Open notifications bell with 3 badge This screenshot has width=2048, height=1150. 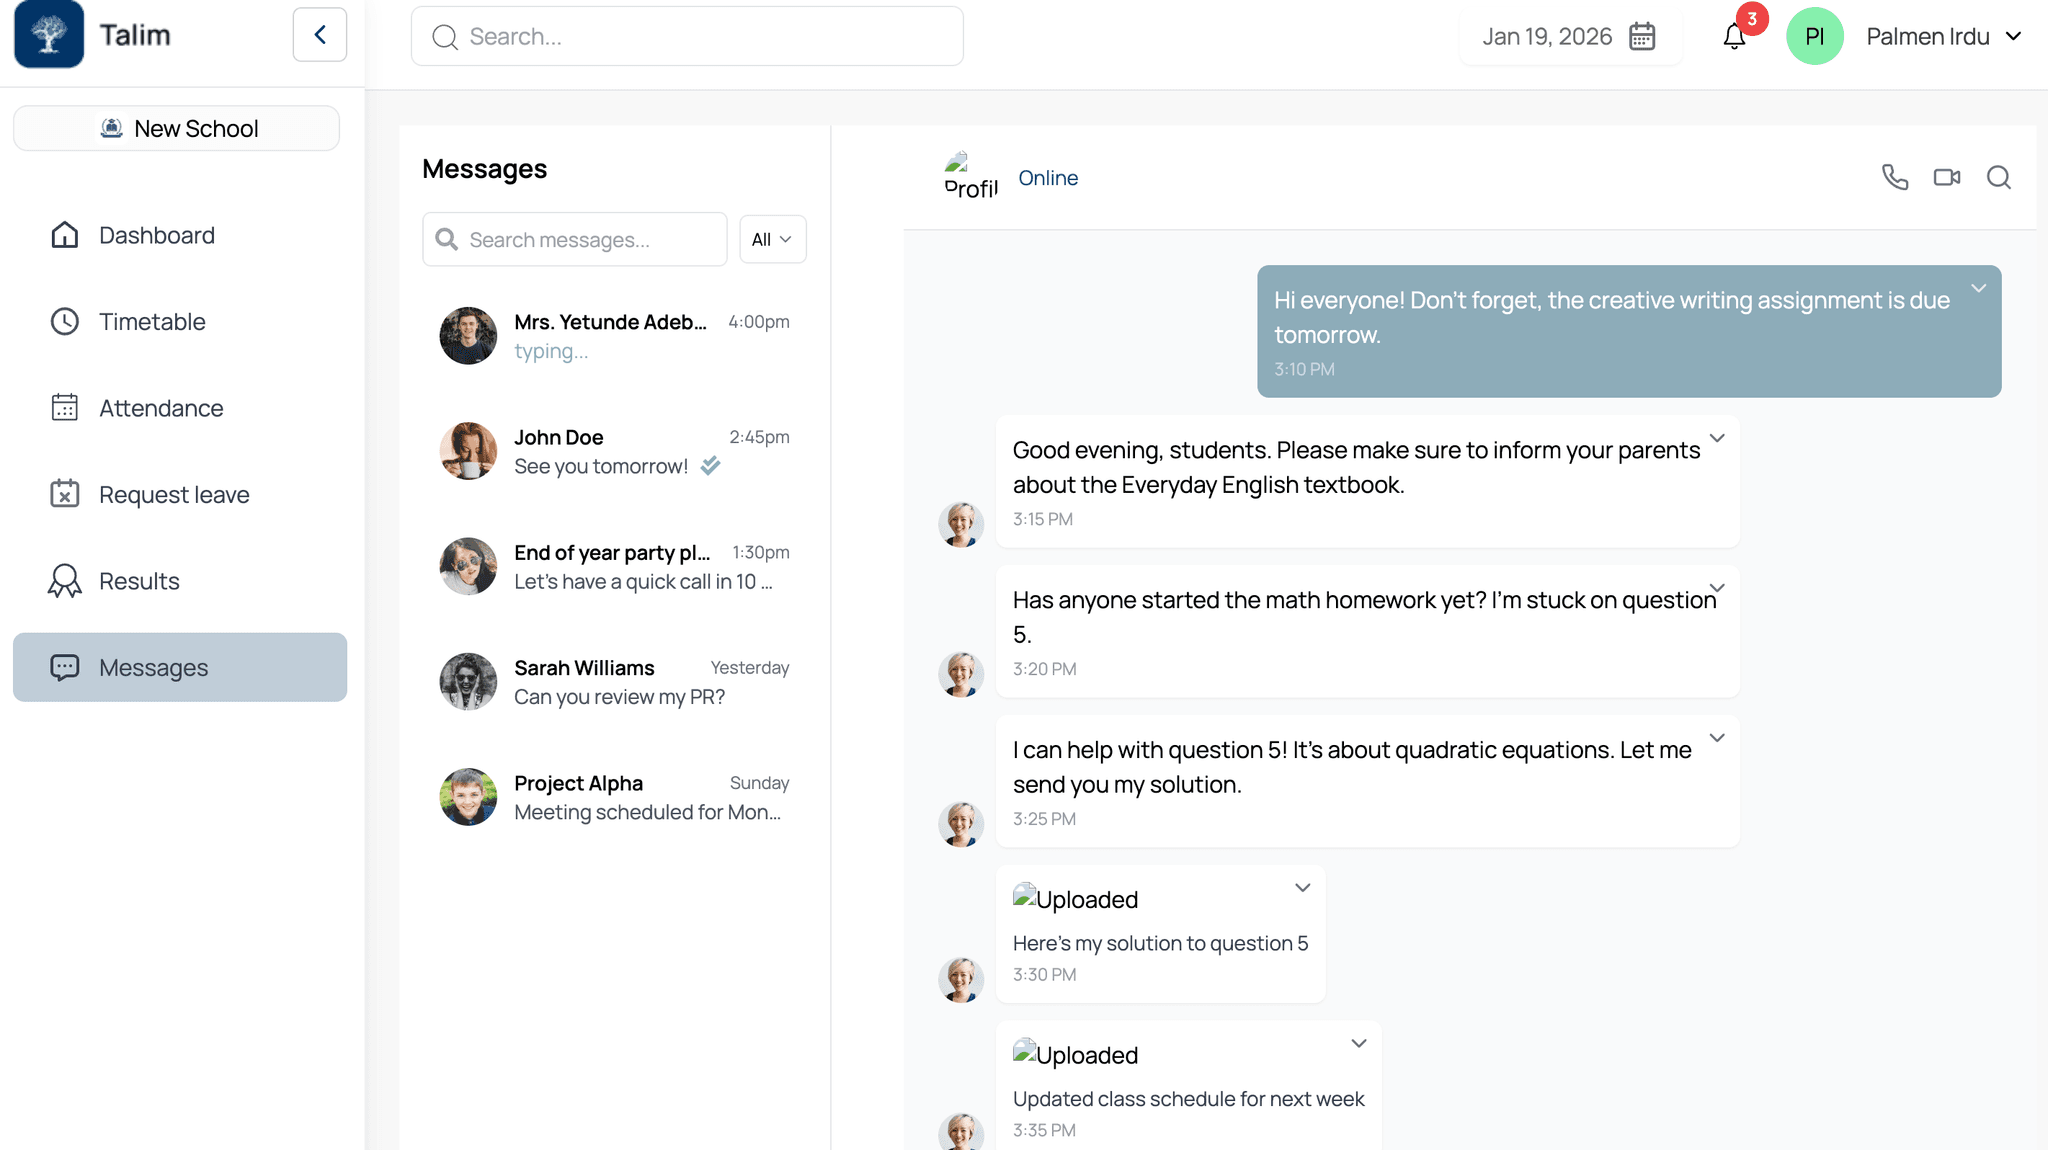click(1735, 37)
